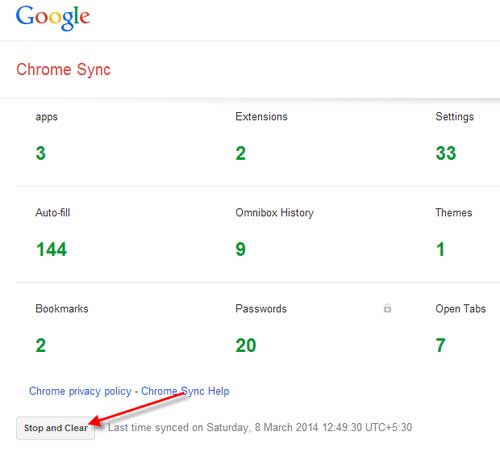Select the Auto-fill label
The height and width of the screenshot is (465, 500).
(x=53, y=213)
